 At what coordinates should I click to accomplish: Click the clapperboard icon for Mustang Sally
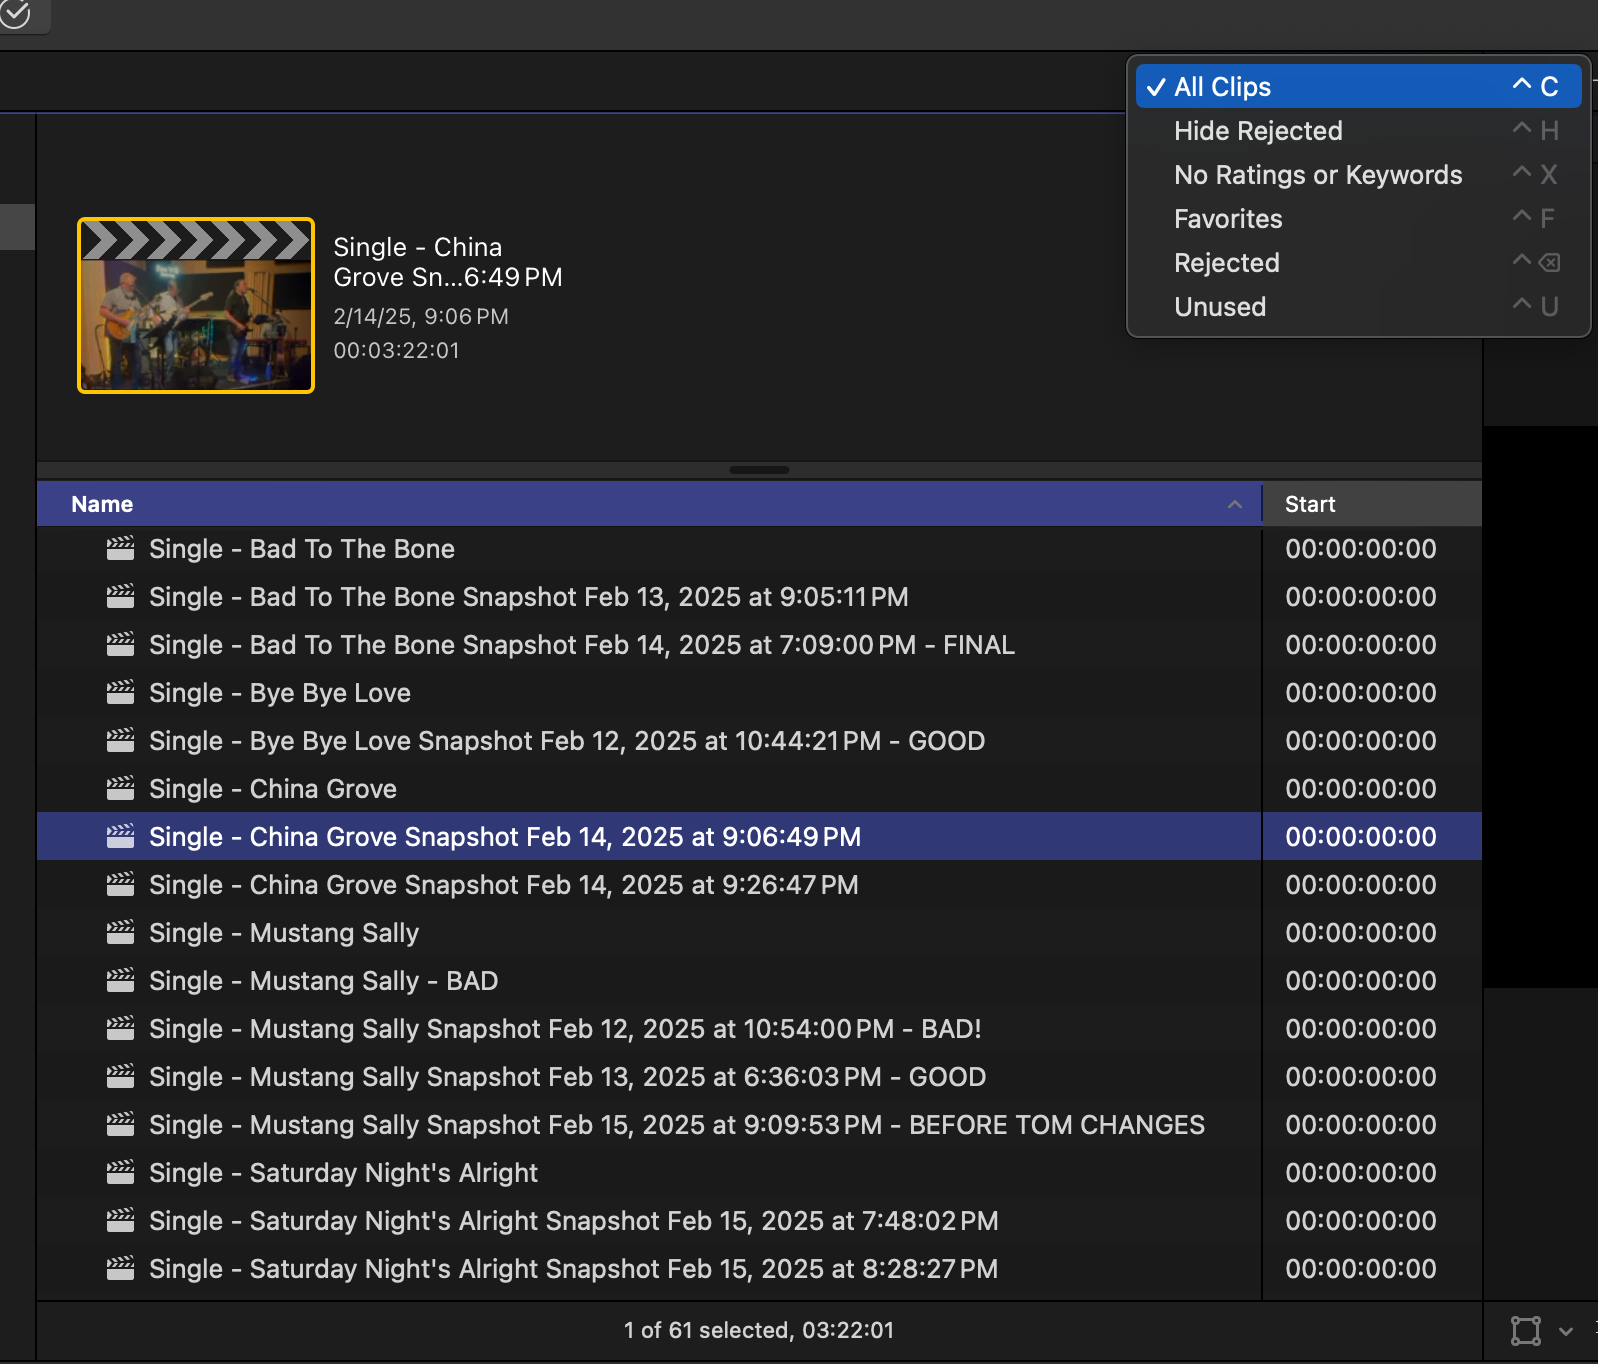(x=120, y=933)
